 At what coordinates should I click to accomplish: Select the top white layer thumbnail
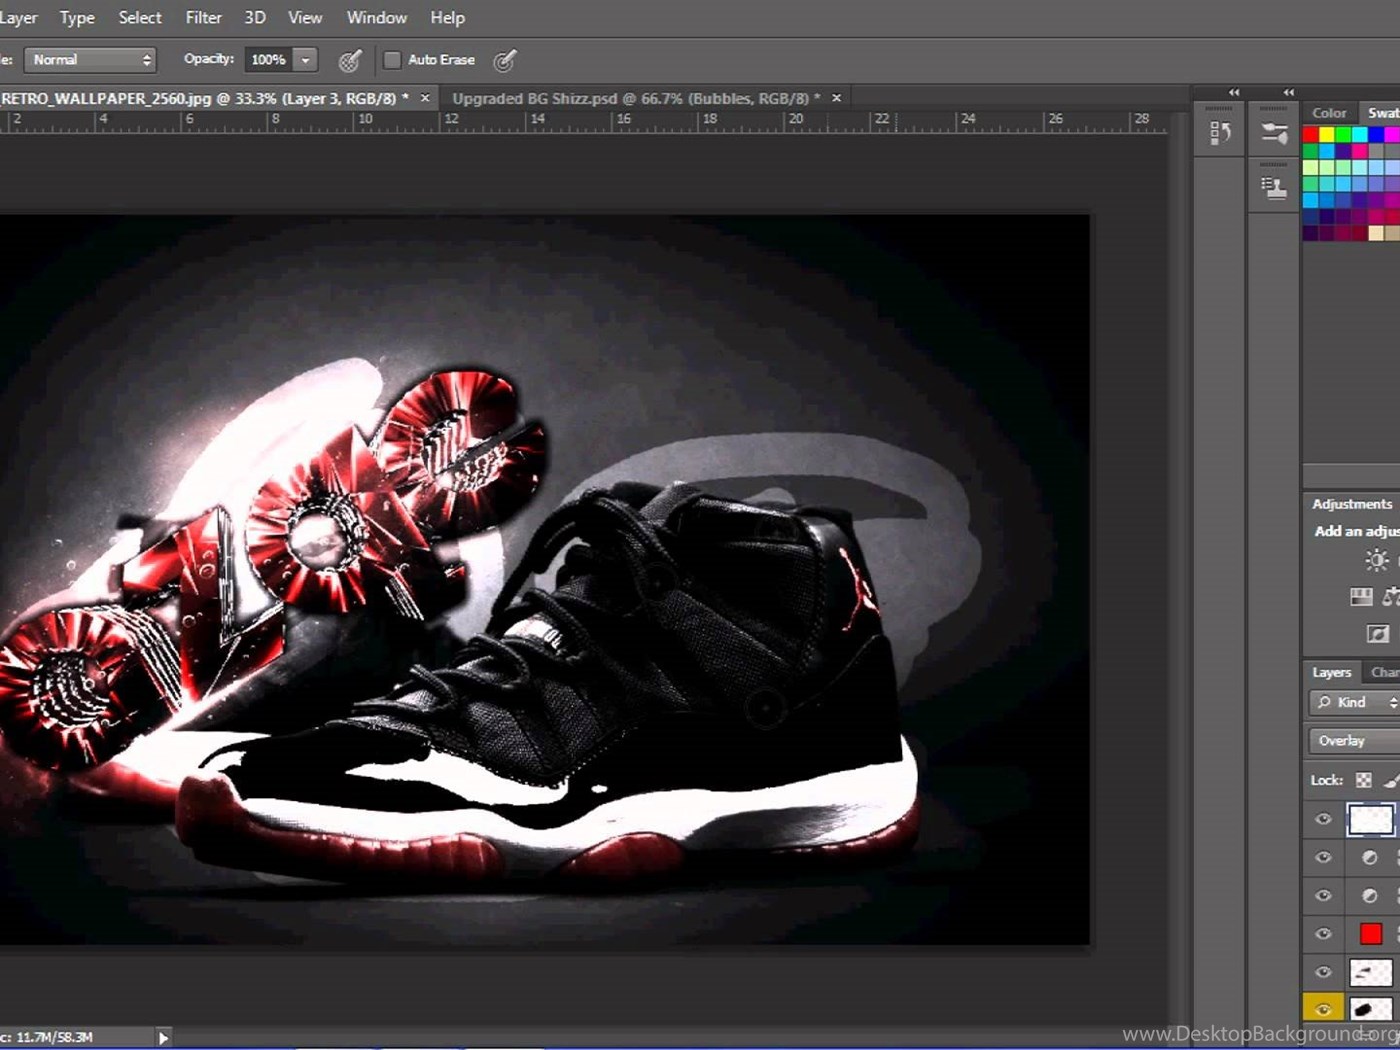click(1370, 819)
